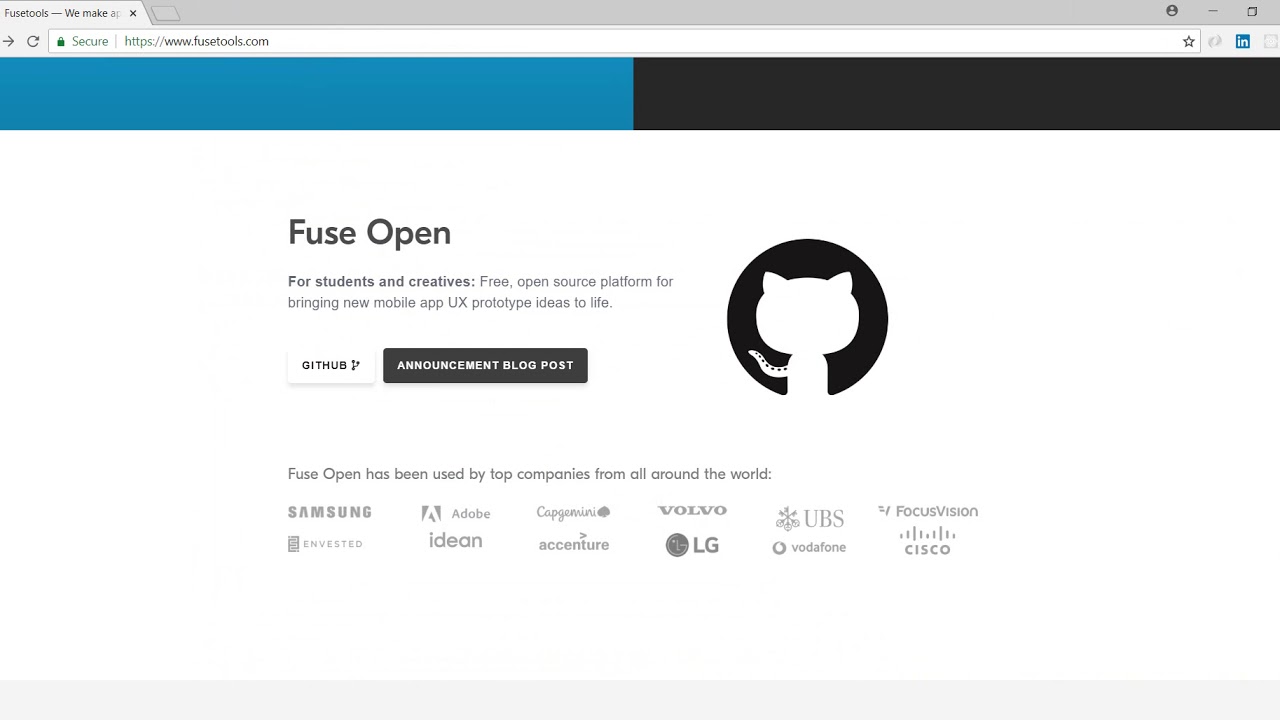This screenshot has height=720, width=1280.
Task: Open the Announcement Blog Post button
Action: point(485,365)
